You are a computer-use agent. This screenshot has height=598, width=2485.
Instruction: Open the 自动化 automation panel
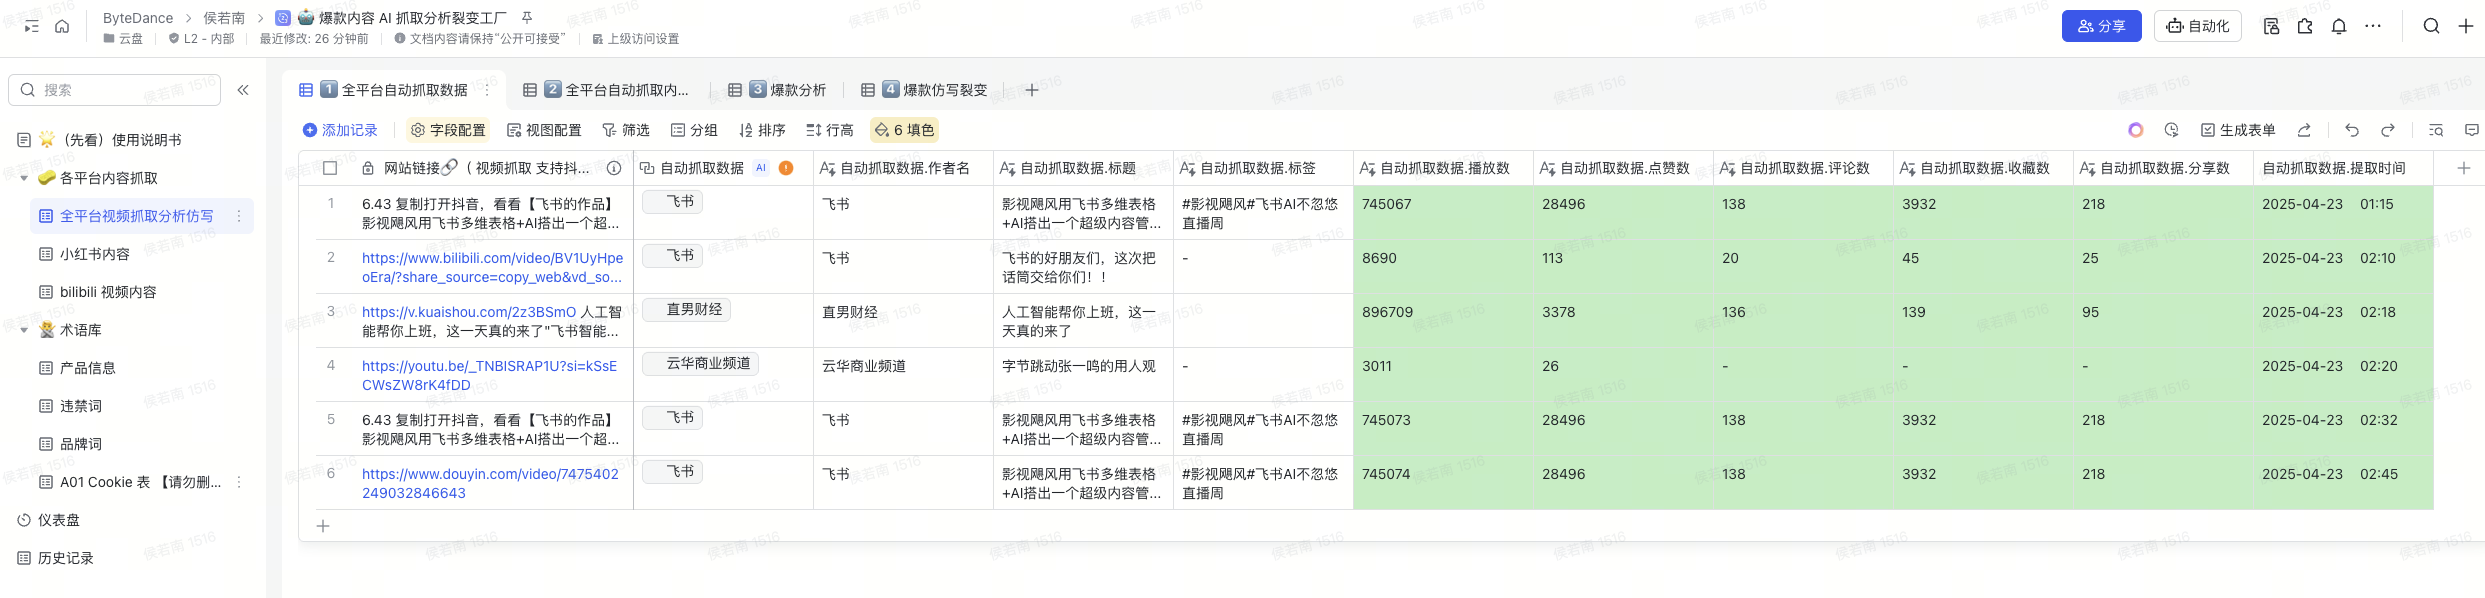pyautogui.click(x=2197, y=26)
